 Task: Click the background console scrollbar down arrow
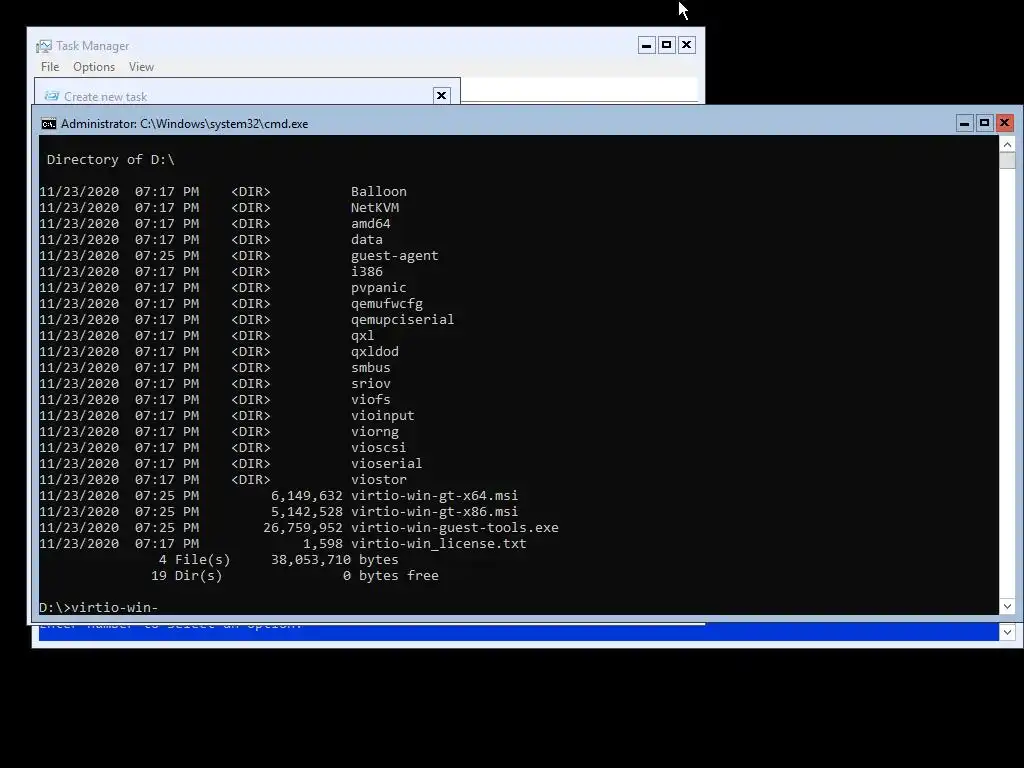[1007, 632]
